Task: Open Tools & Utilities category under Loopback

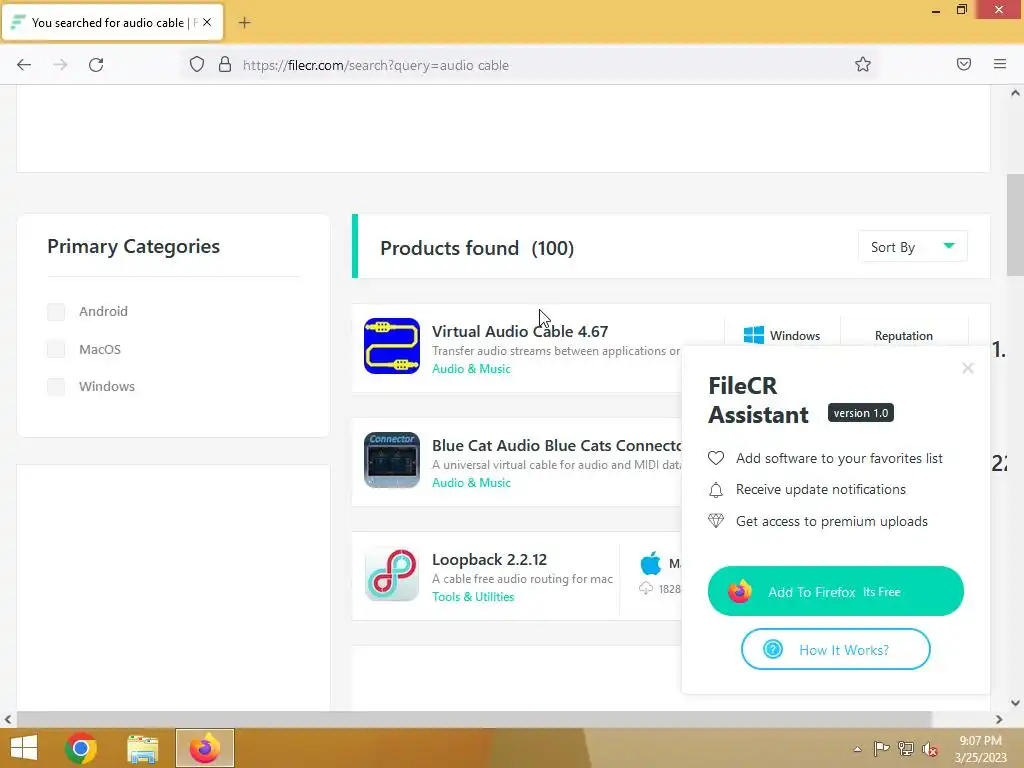Action: point(473,597)
